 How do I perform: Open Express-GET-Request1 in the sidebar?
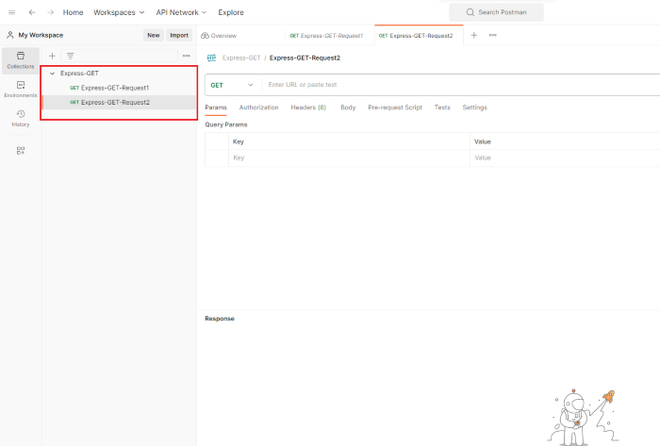pos(120,88)
